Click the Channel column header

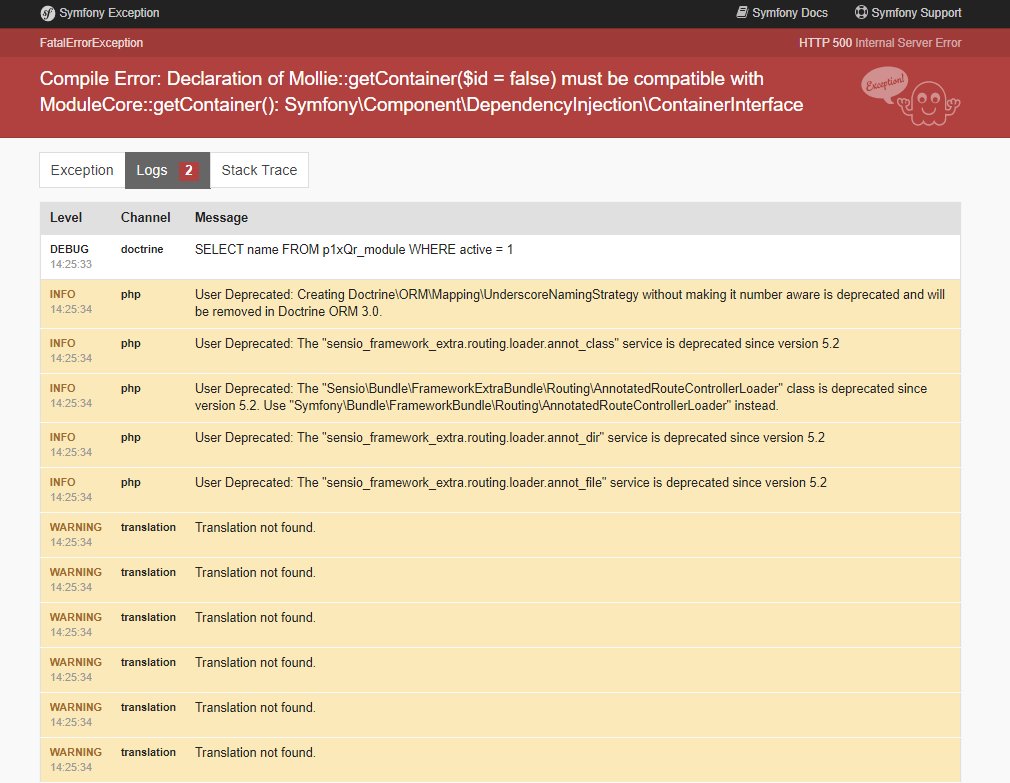(146, 218)
